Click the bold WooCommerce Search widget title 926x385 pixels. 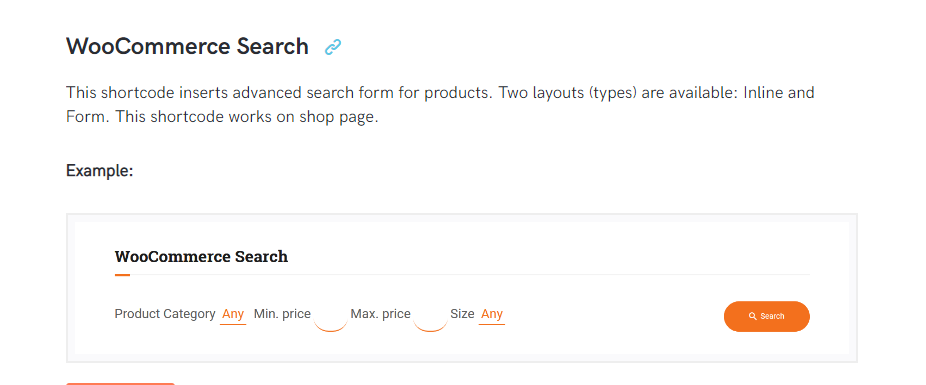(201, 257)
